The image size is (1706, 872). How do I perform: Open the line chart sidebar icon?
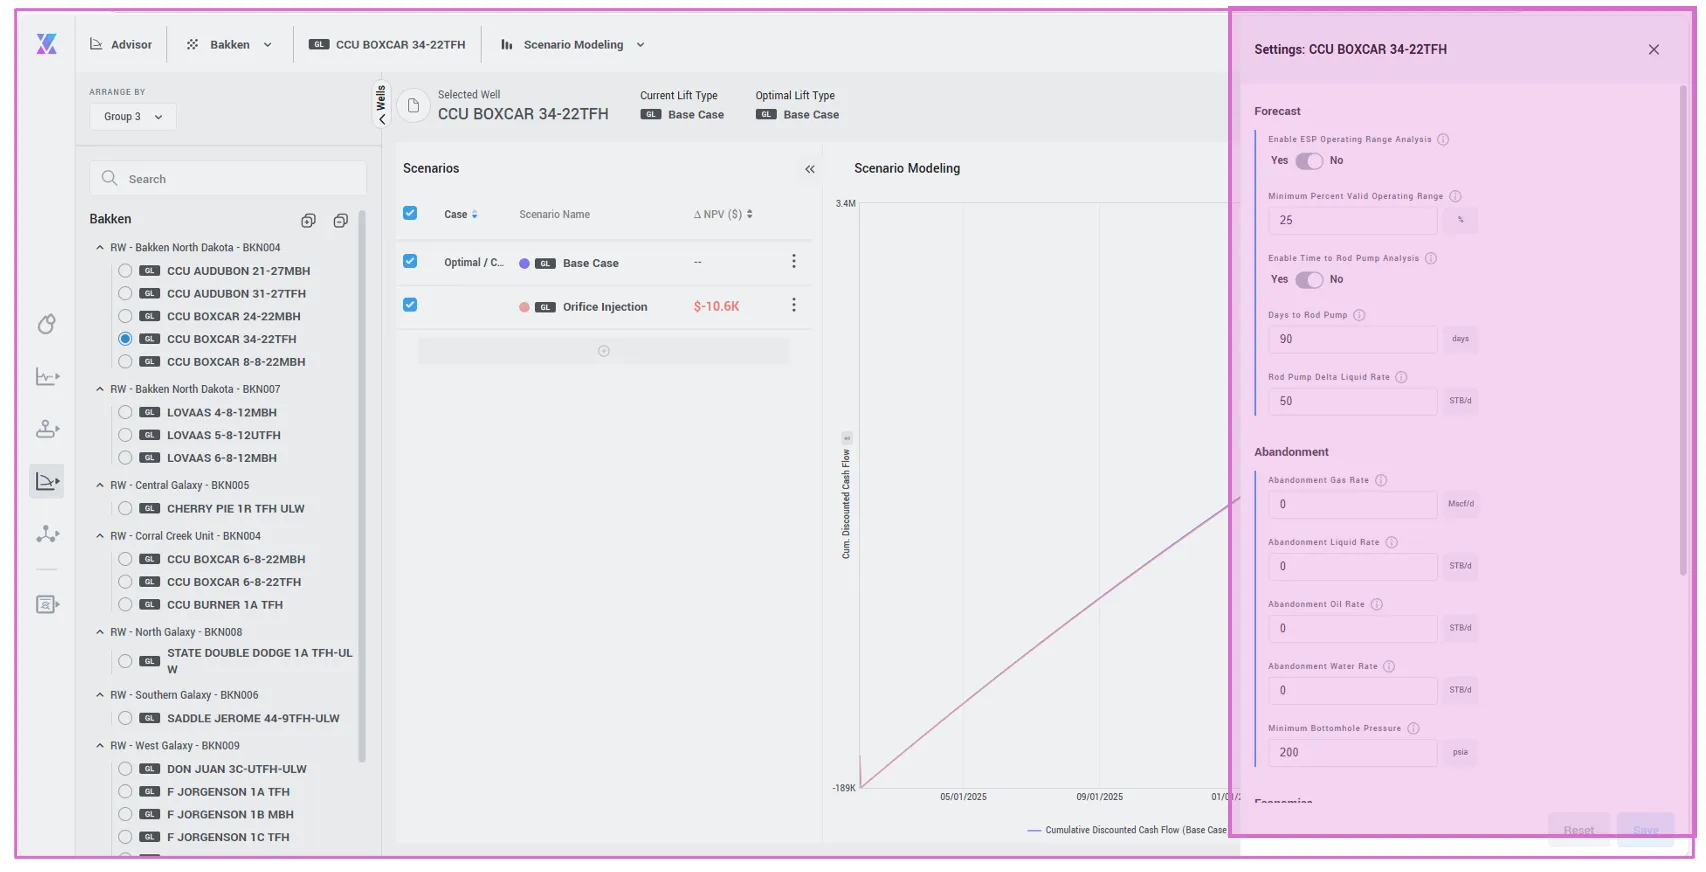coord(46,377)
